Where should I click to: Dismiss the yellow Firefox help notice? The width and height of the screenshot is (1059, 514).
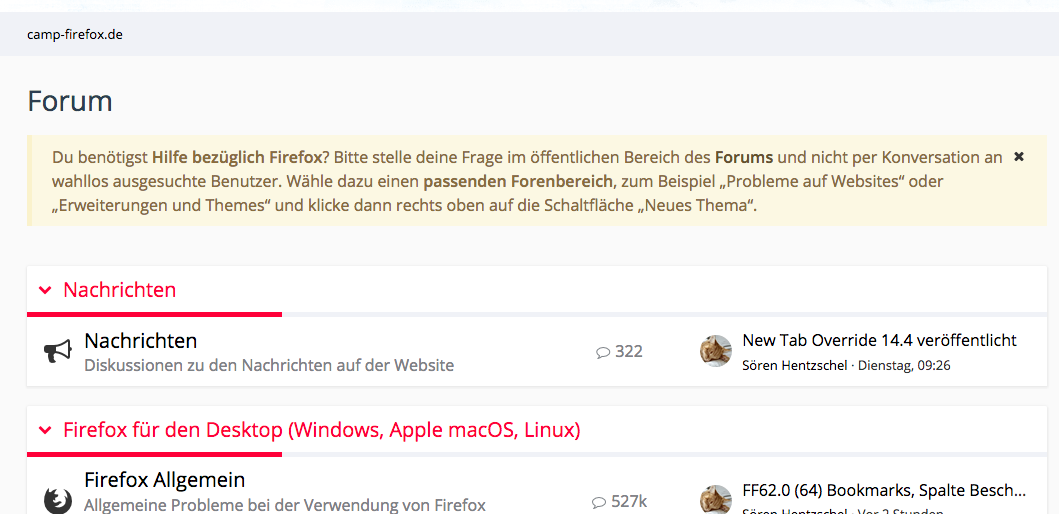1019,157
